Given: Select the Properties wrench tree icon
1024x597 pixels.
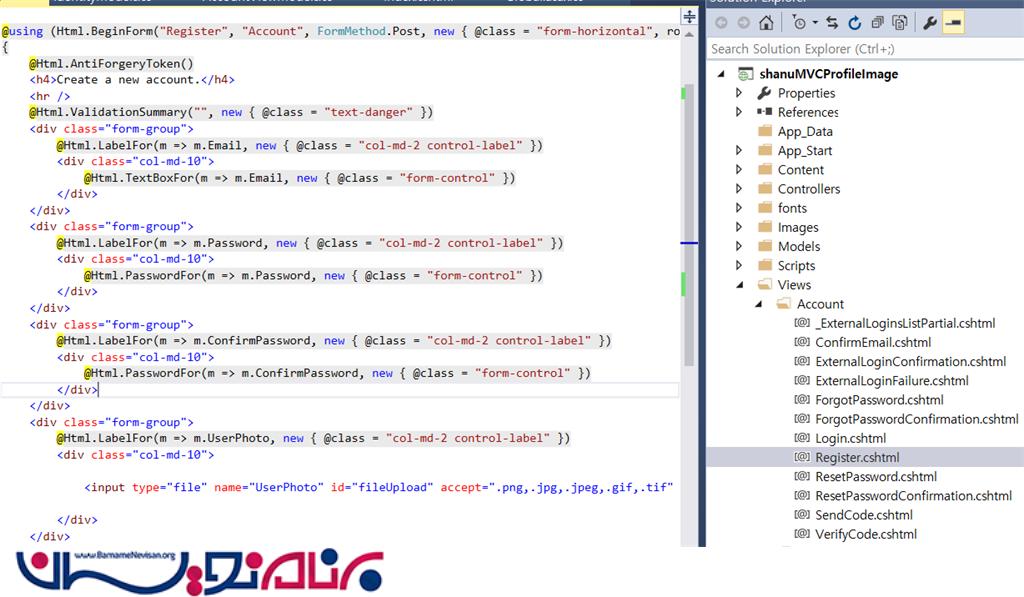Looking at the screenshot, I should tap(764, 93).
